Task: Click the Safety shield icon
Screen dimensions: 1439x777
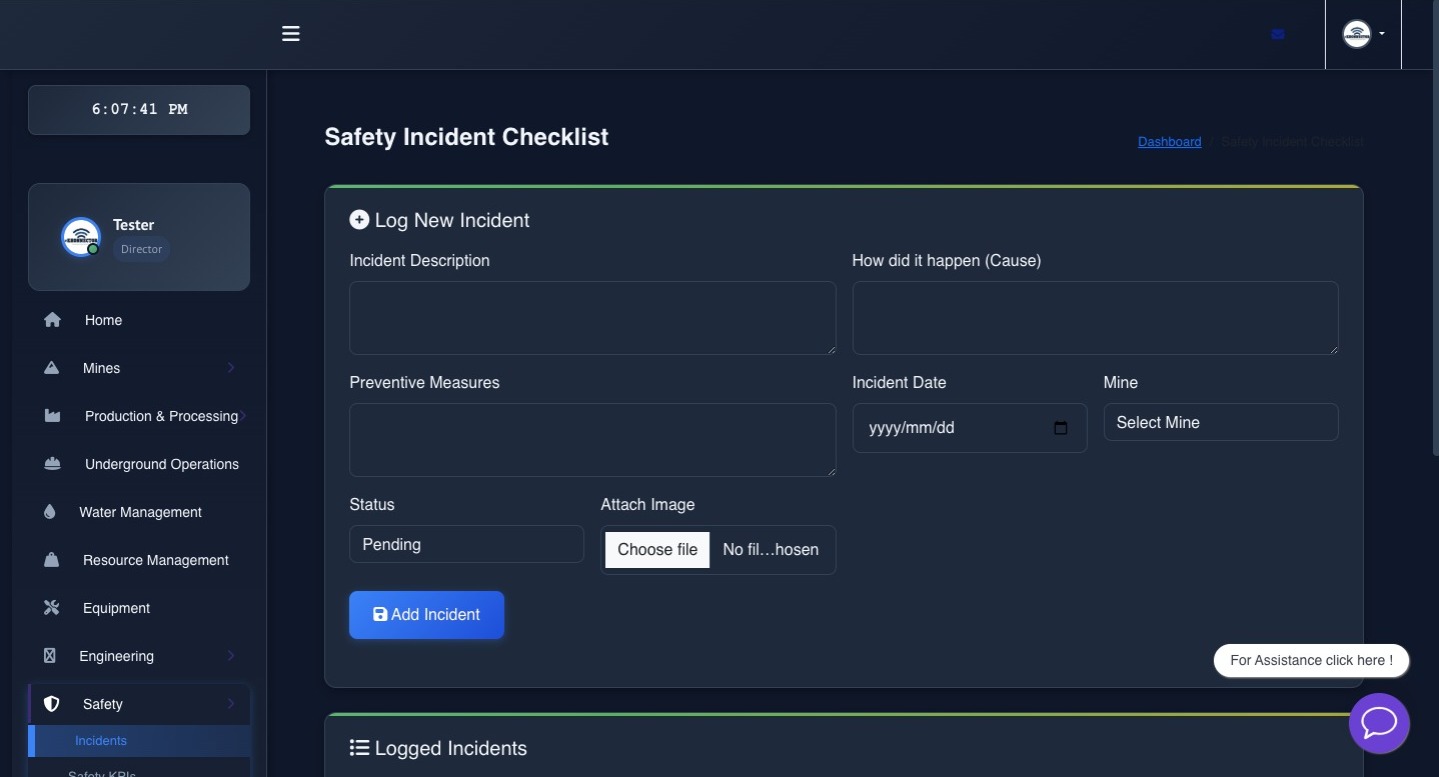Action: pos(52,703)
